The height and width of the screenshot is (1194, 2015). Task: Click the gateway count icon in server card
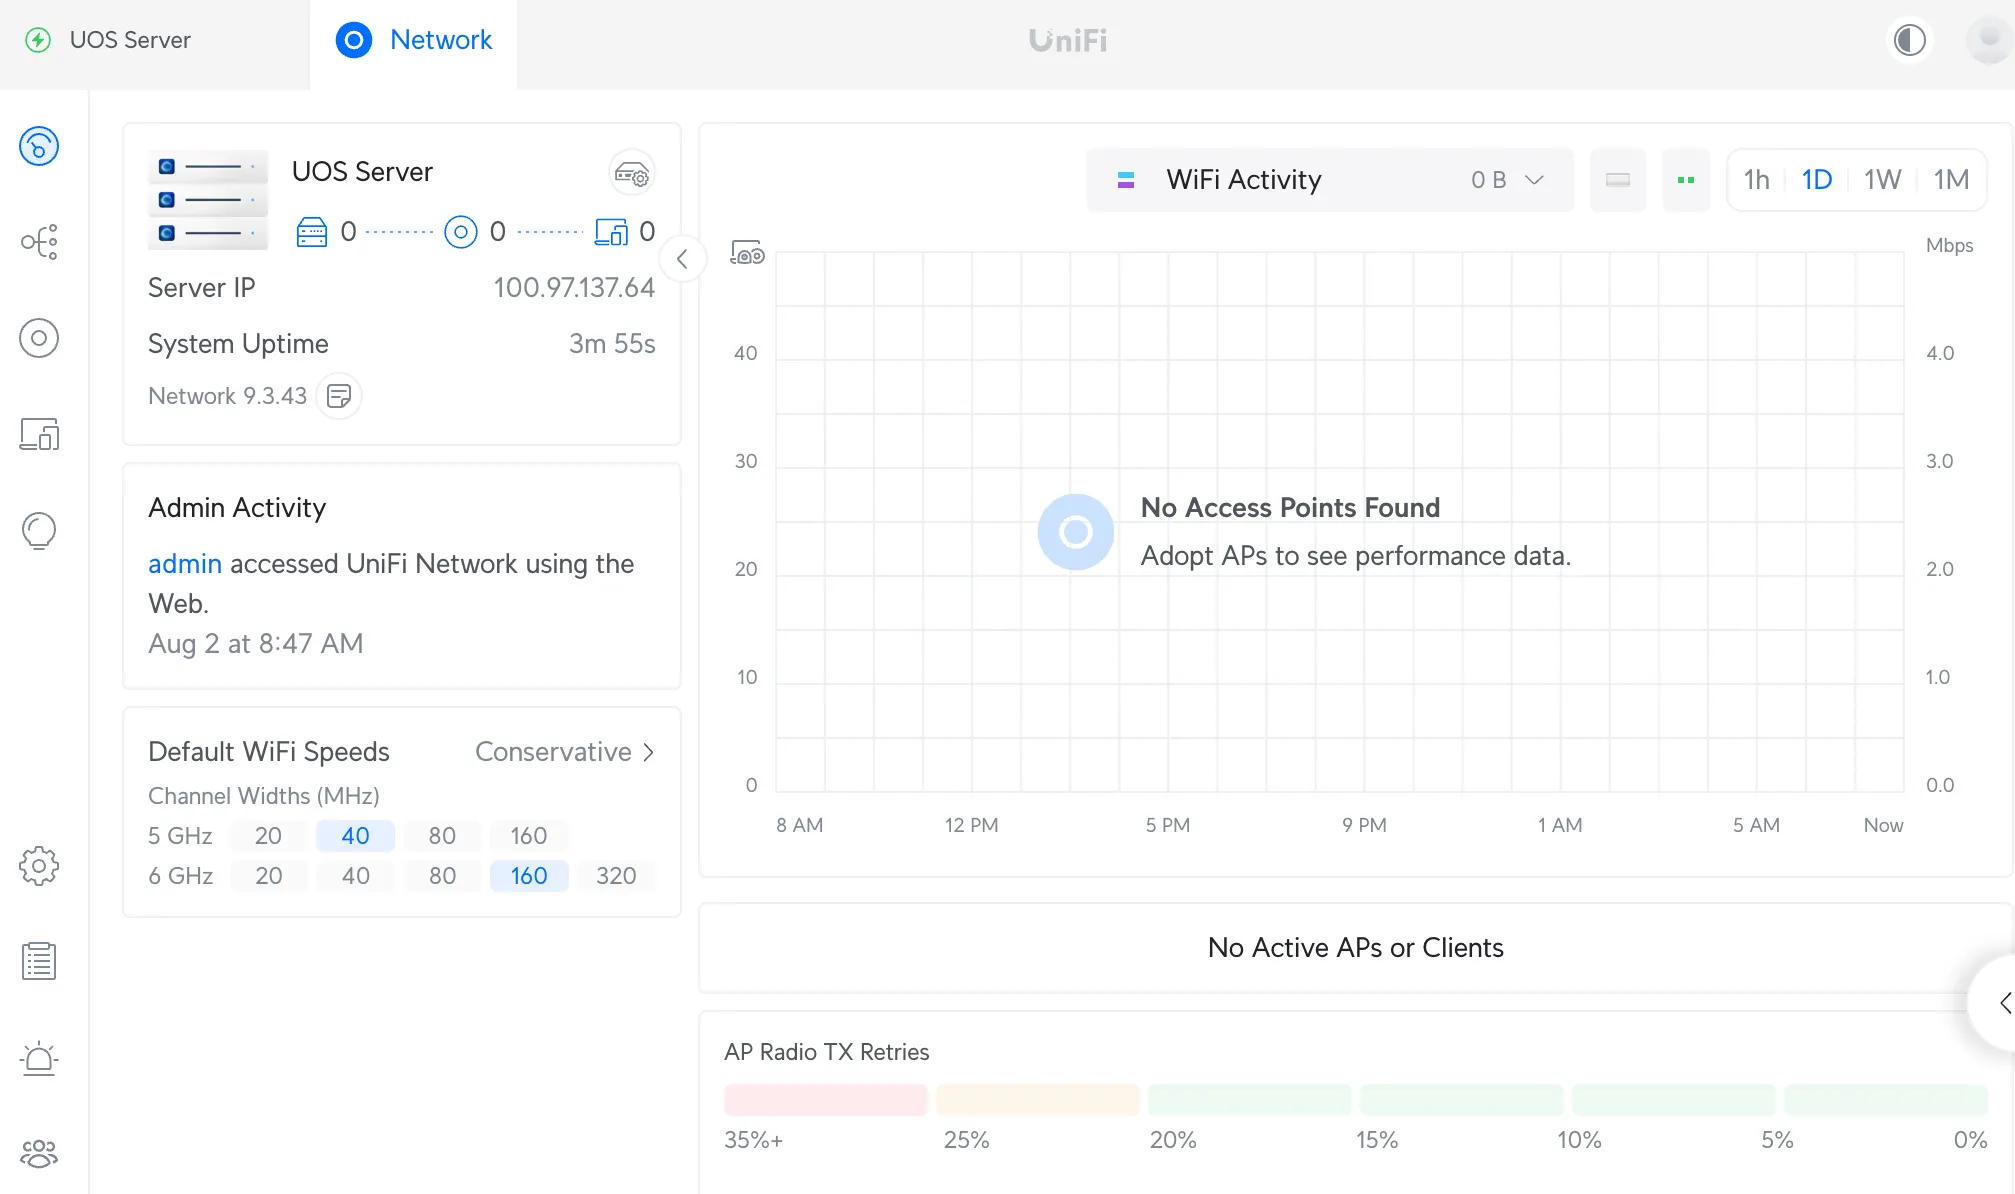point(312,232)
